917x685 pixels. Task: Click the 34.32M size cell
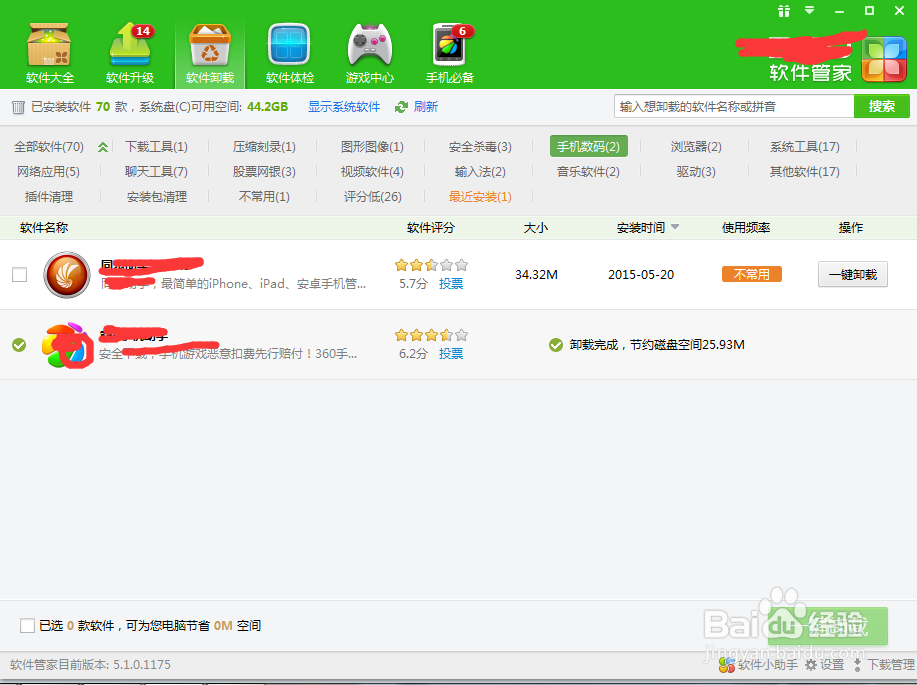coord(536,274)
